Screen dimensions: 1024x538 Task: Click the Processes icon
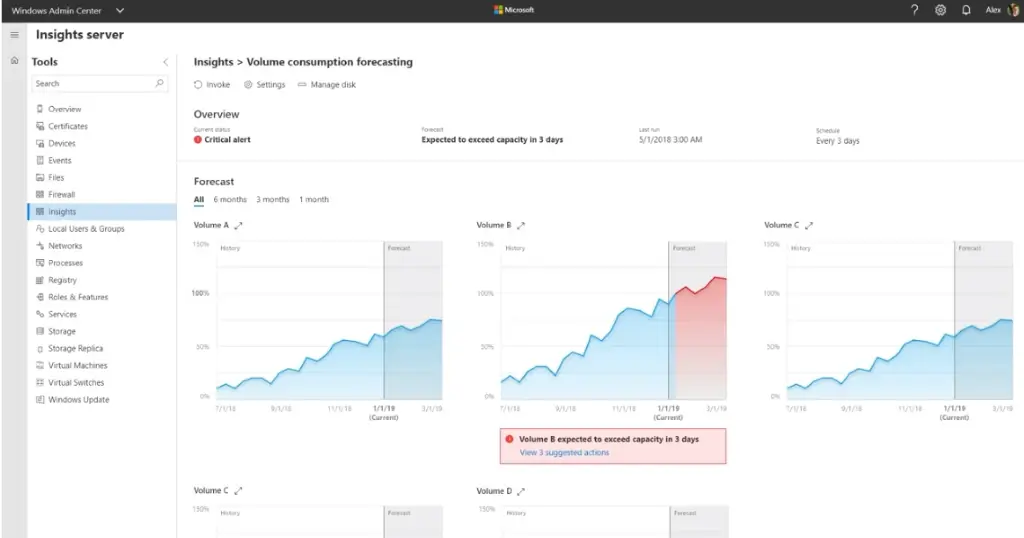click(x=40, y=262)
